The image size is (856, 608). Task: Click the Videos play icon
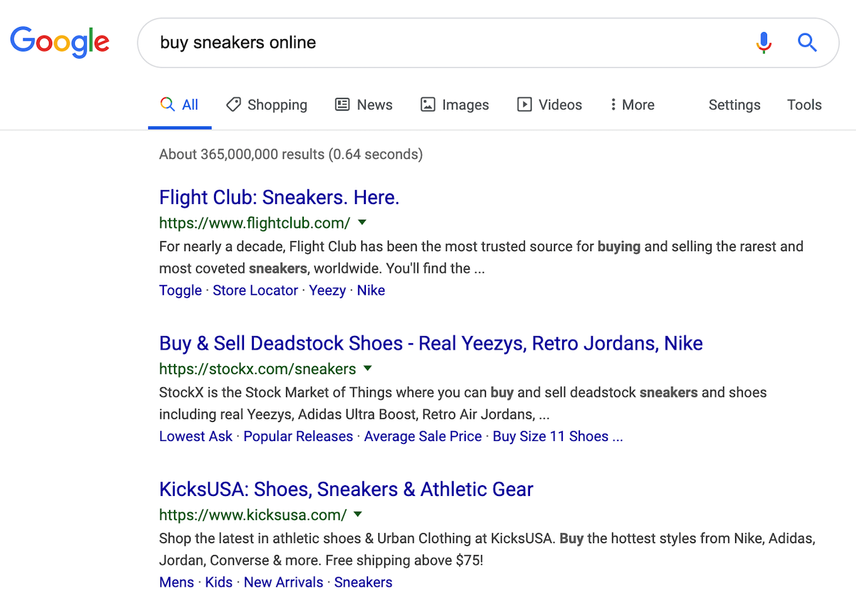(524, 104)
